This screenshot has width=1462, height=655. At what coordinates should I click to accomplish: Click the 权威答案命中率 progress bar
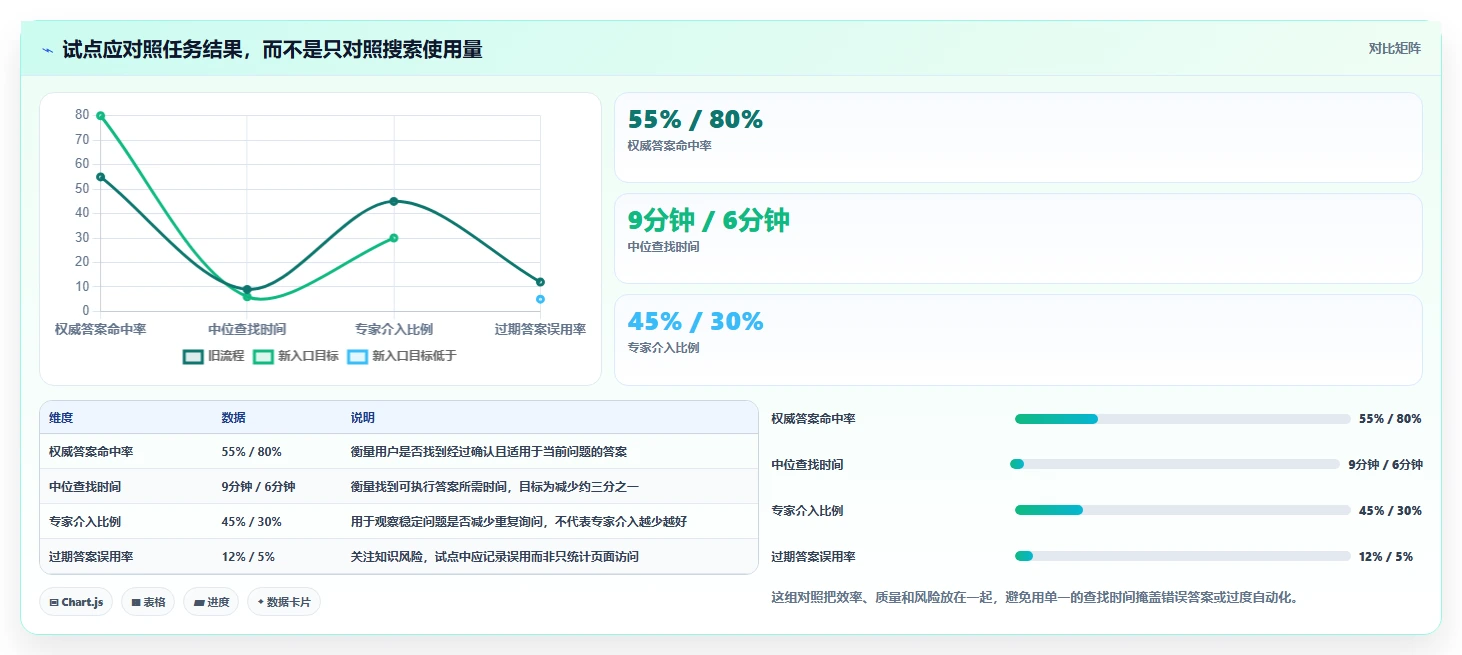1183,419
